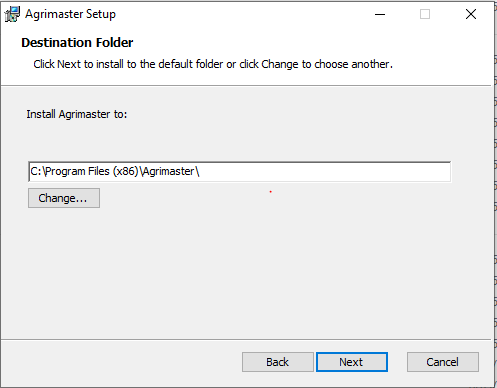The width and height of the screenshot is (497, 388).
Task: Cancel the Agrimaster installation
Action: 443,362
